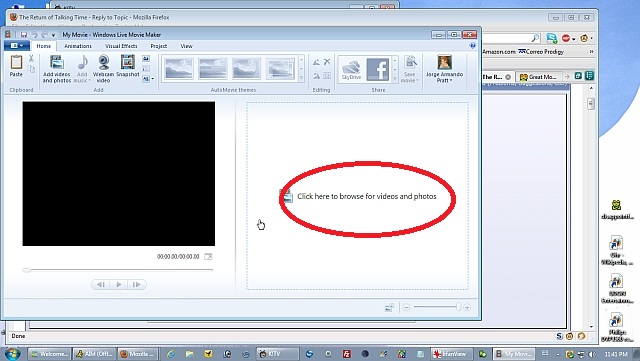This screenshot has height=361, width=640.
Task: Open the IrfanView taskbar button
Action: [452, 354]
